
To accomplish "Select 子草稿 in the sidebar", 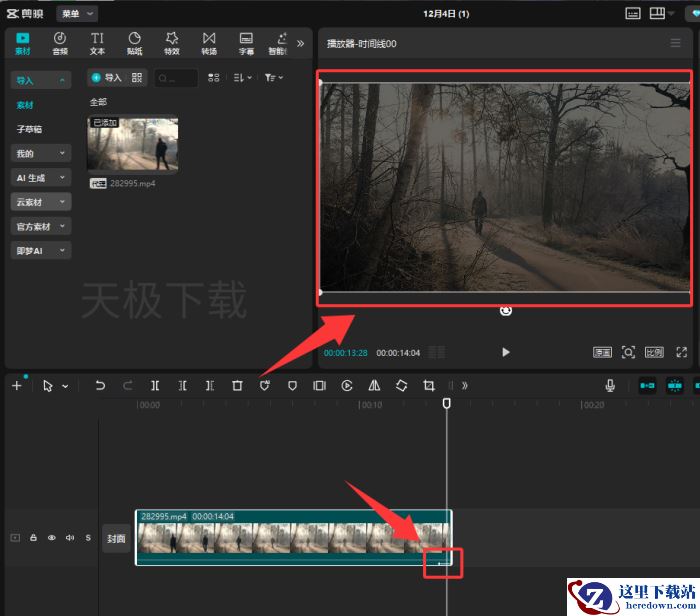I will click(x=29, y=129).
